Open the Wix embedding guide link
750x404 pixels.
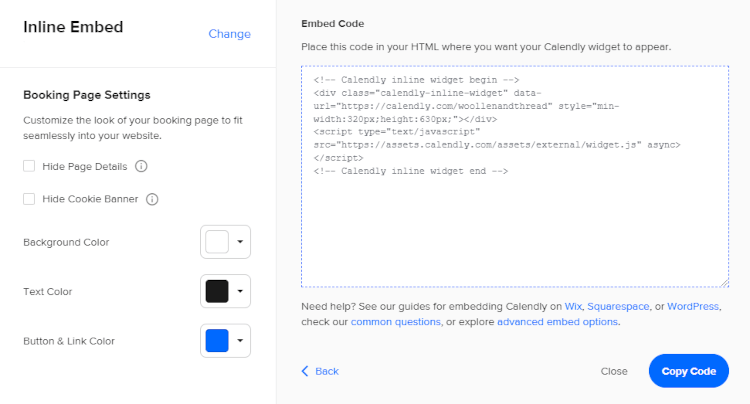(x=573, y=306)
